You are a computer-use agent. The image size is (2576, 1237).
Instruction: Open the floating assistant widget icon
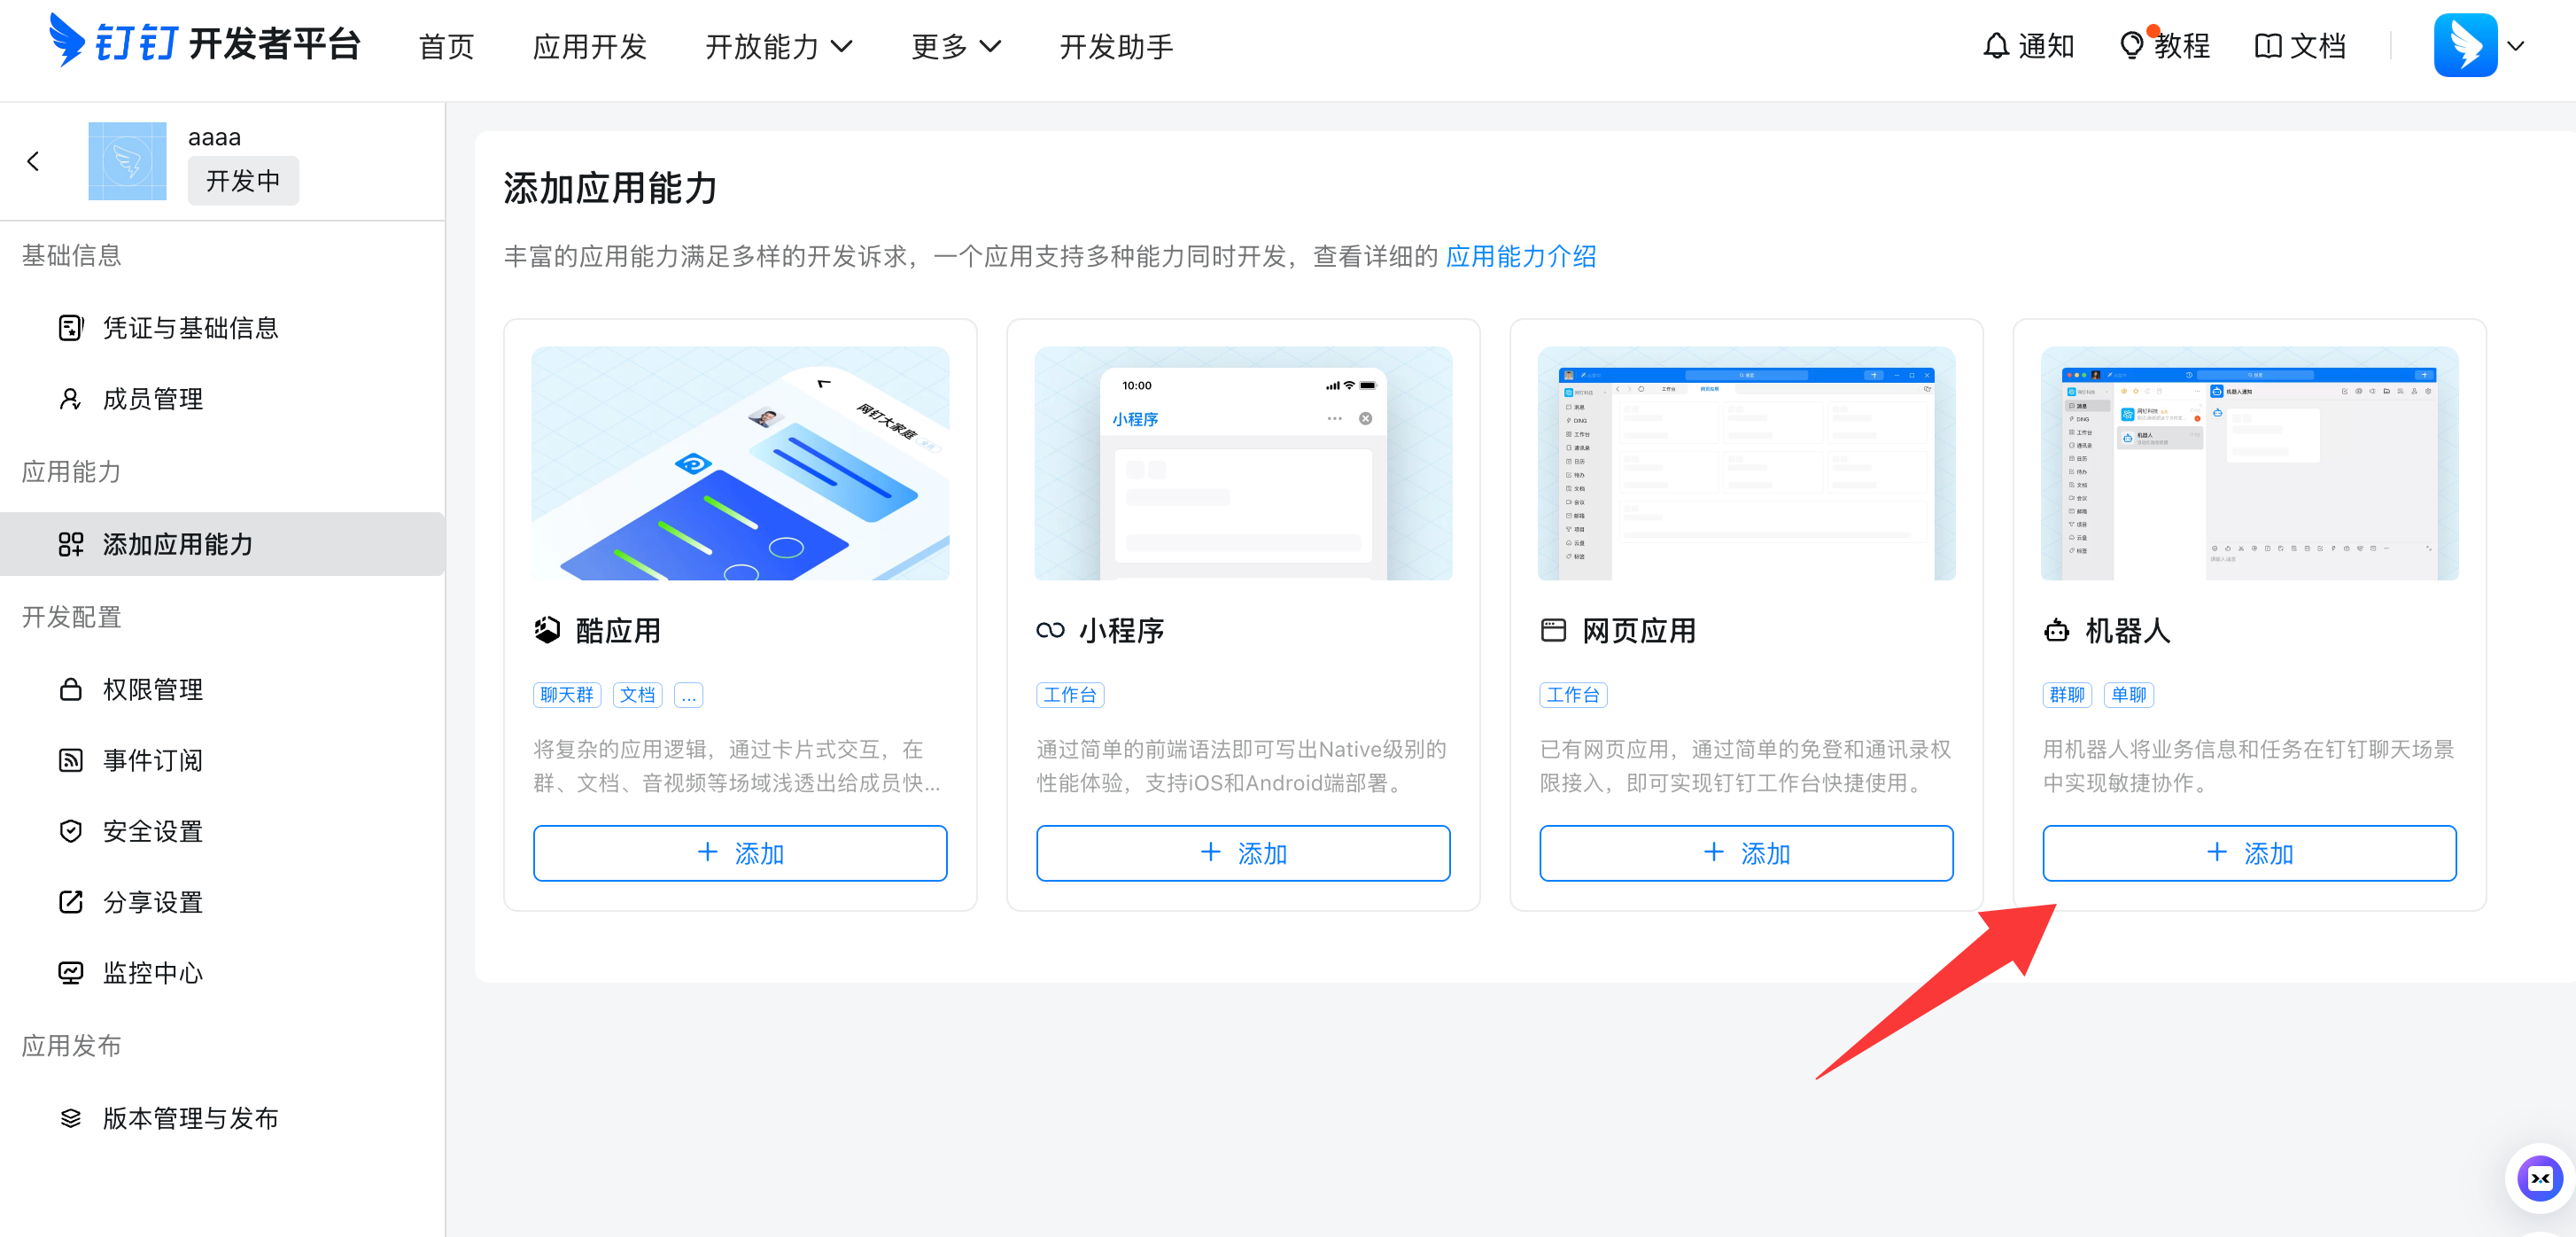click(x=2540, y=1178)
